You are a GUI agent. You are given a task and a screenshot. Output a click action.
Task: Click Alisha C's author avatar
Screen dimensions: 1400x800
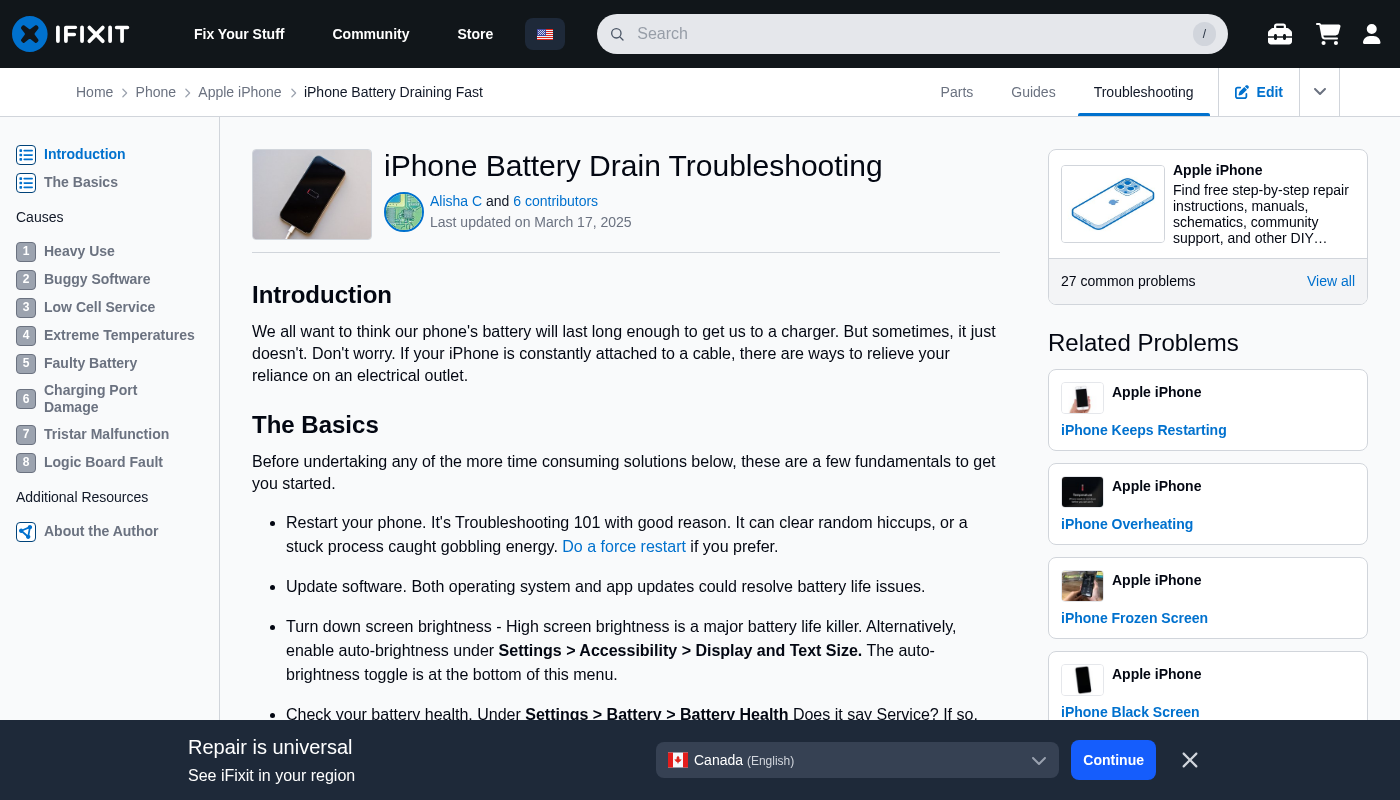404,212
